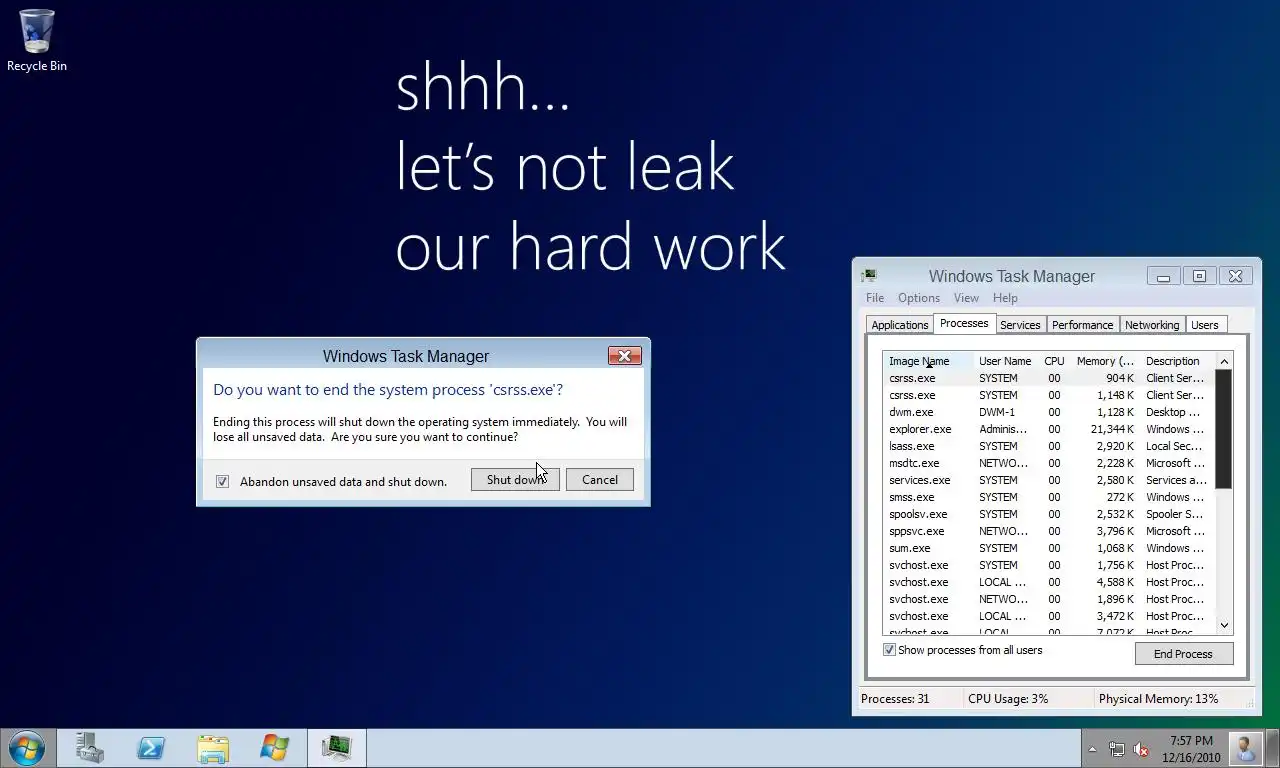Sort by CPU column header

tap(1054, 361)
